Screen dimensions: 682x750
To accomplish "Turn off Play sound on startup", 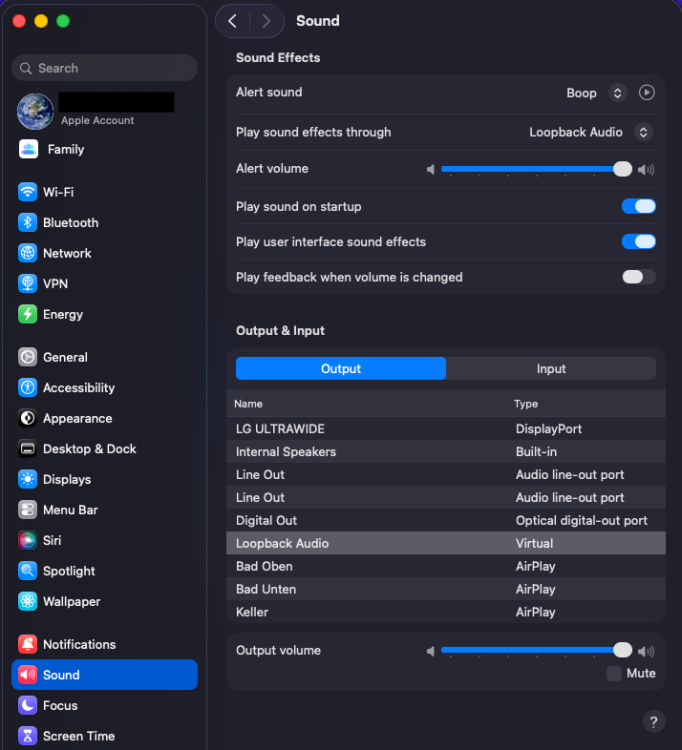I will (638, 207).
